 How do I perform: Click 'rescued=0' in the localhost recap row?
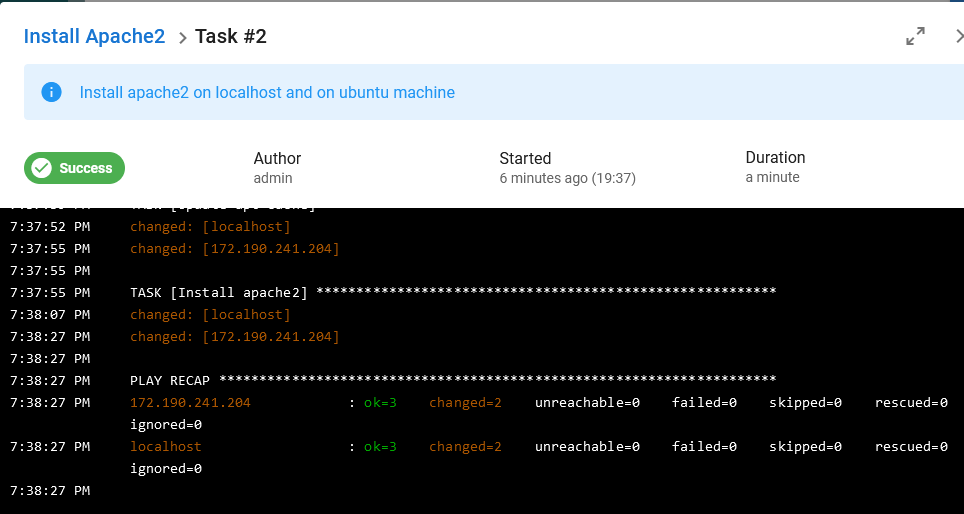pyautogui.click(x=911, y=446)
